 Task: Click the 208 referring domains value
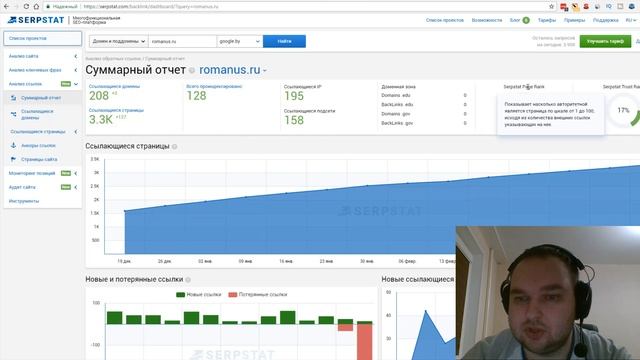click(99, 96)
